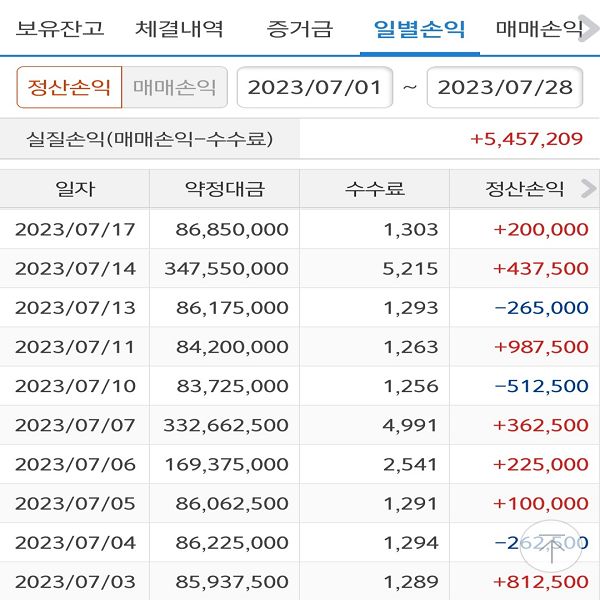Click the 정산손익 table column header
This screenshot has width=600, height=600.
pos(524,189)
